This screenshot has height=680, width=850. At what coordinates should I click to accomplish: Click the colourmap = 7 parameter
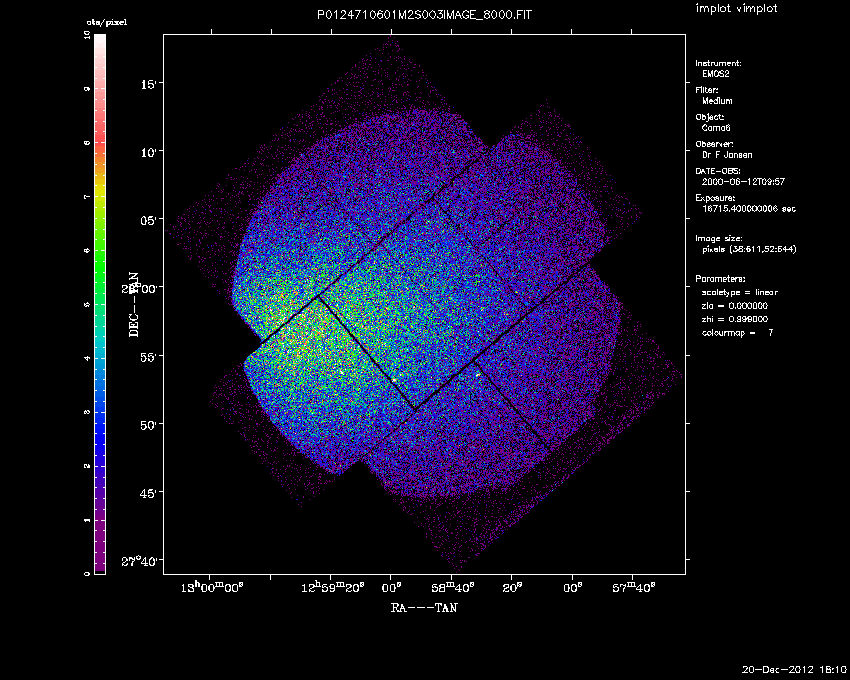(738, 331)
